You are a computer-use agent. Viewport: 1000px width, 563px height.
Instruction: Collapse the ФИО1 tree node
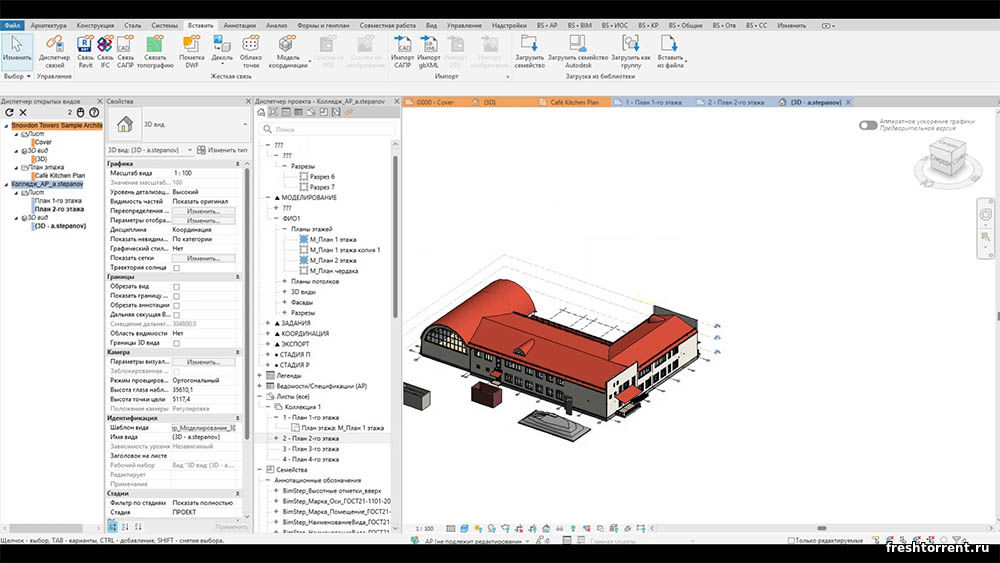(275, 218)
